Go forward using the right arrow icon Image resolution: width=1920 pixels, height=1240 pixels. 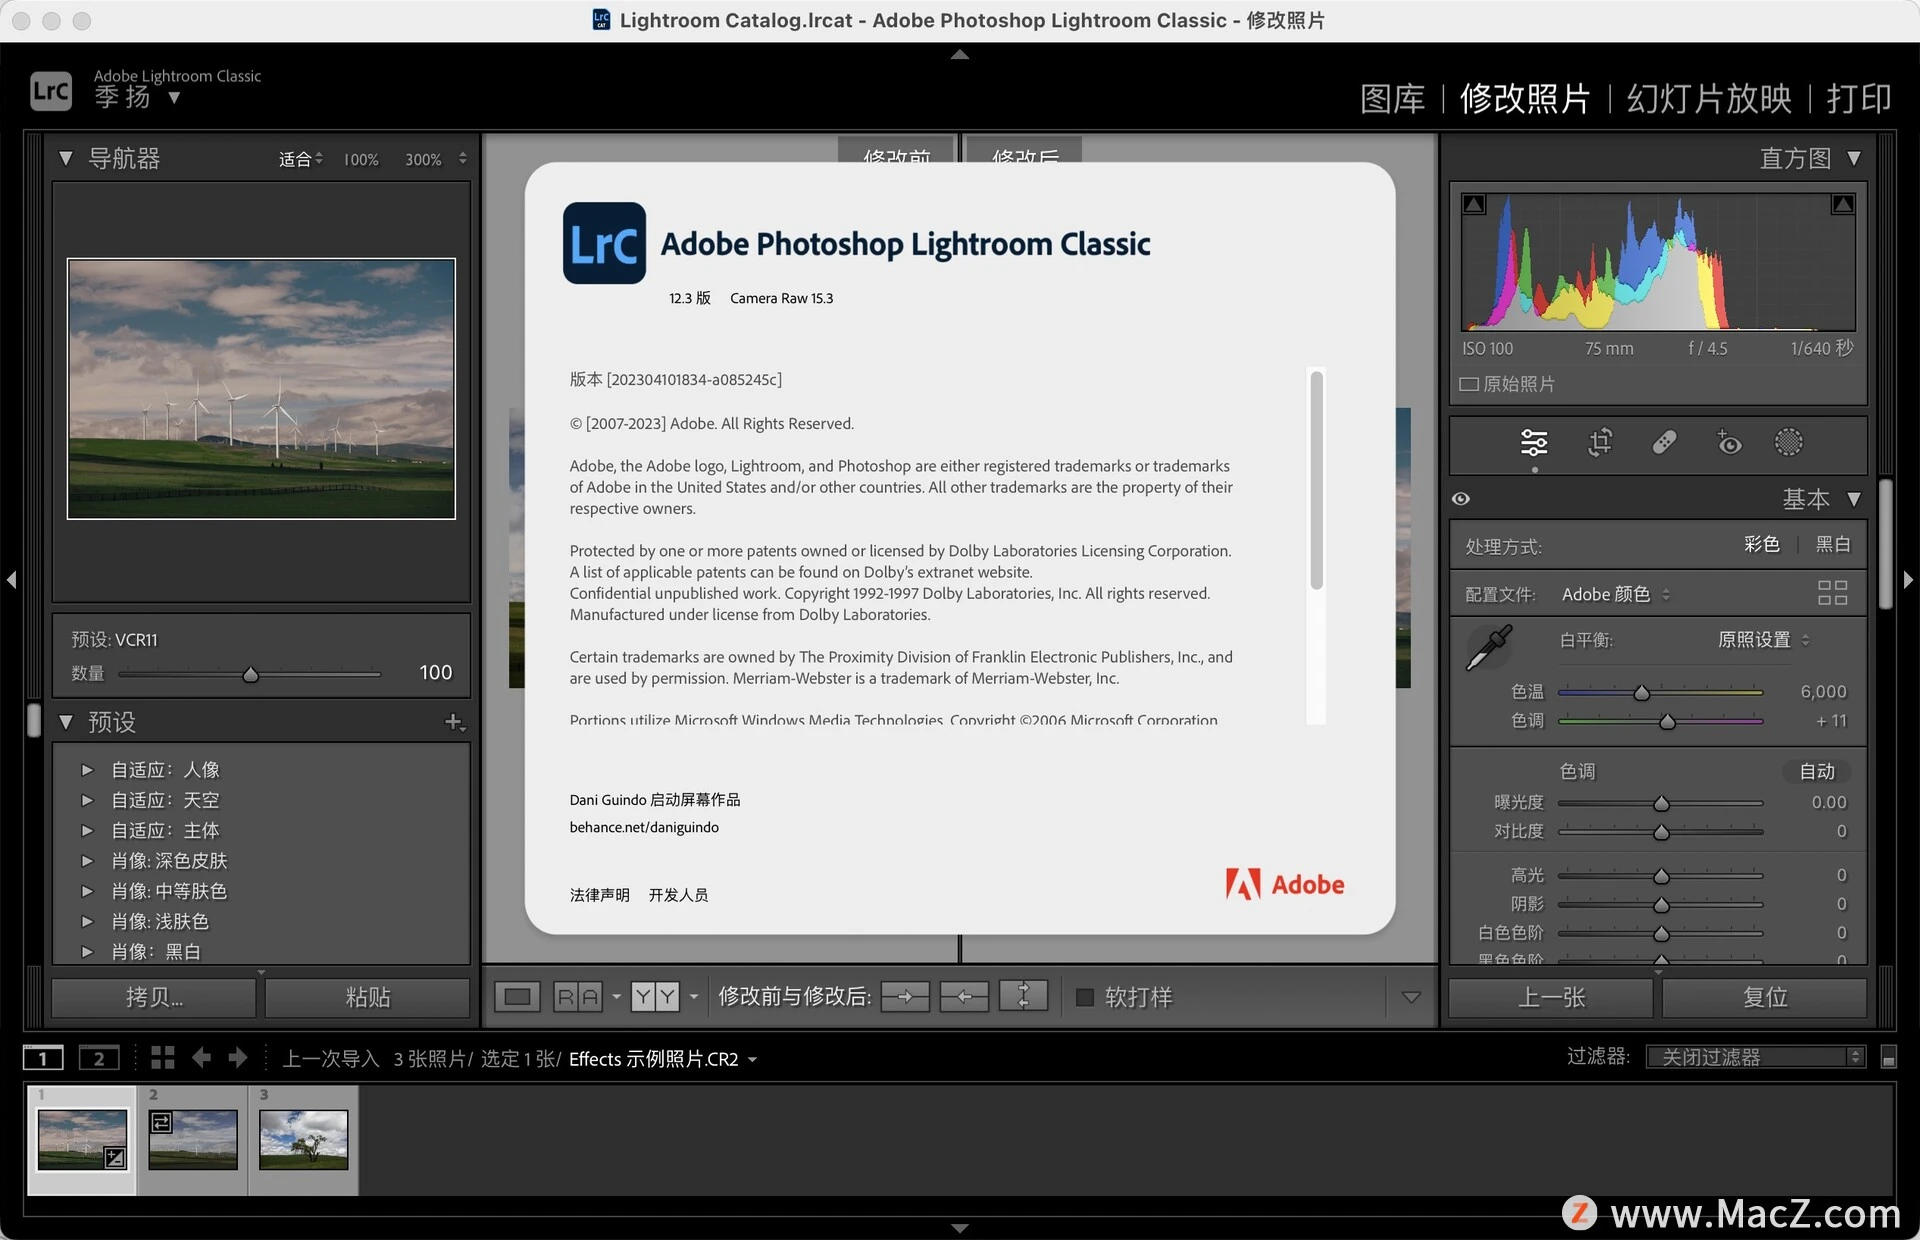click(238, 1058)
